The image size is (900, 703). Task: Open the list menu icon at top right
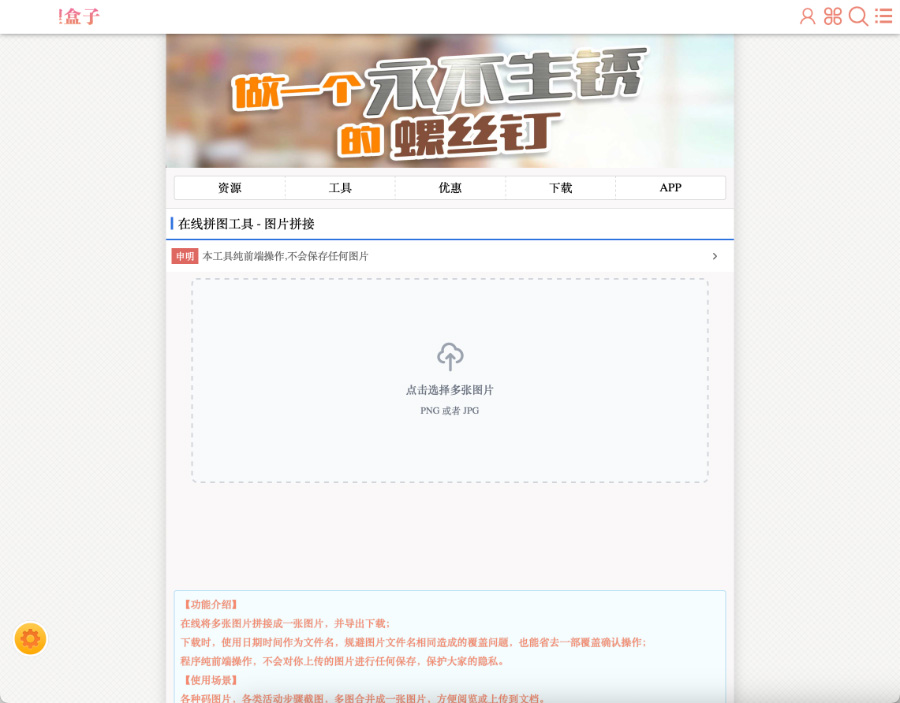coord(884,16)
